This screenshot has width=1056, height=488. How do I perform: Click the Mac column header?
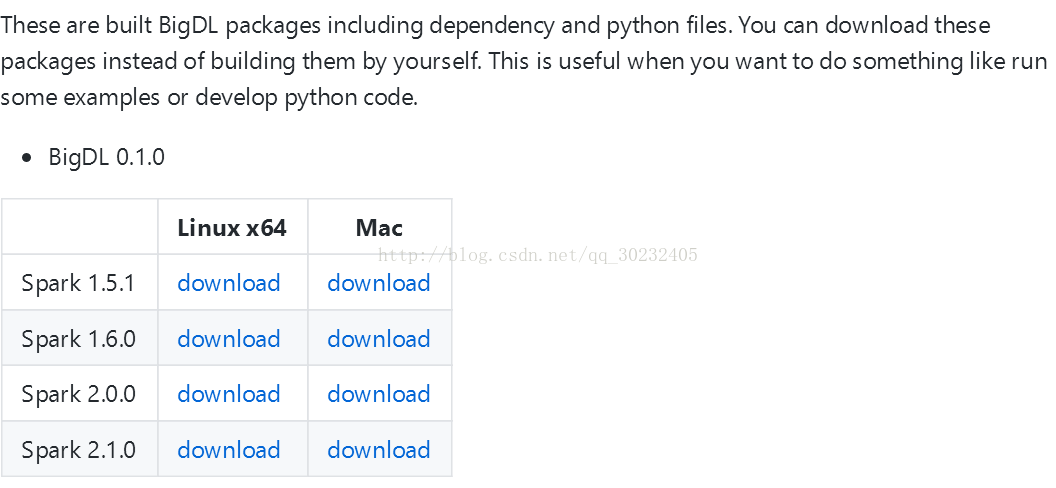click(379, 228)
